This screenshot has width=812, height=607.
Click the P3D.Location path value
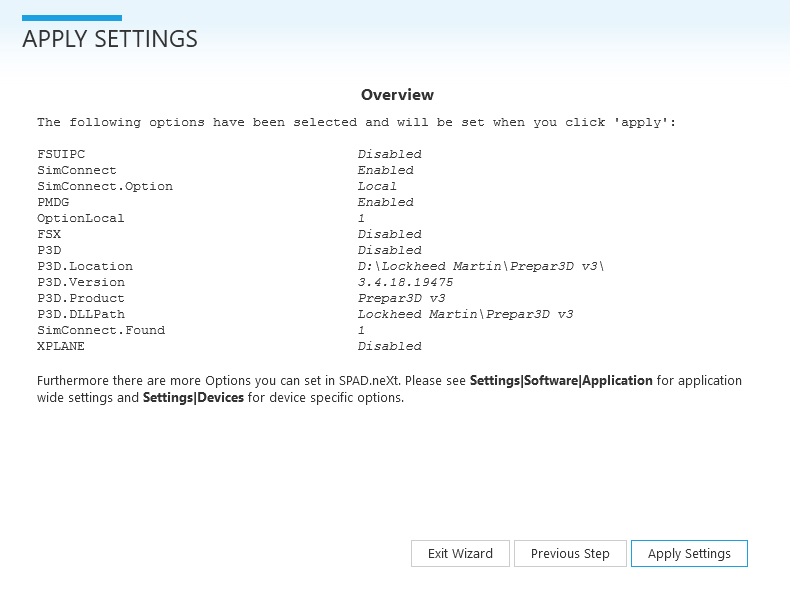point(481,266)
